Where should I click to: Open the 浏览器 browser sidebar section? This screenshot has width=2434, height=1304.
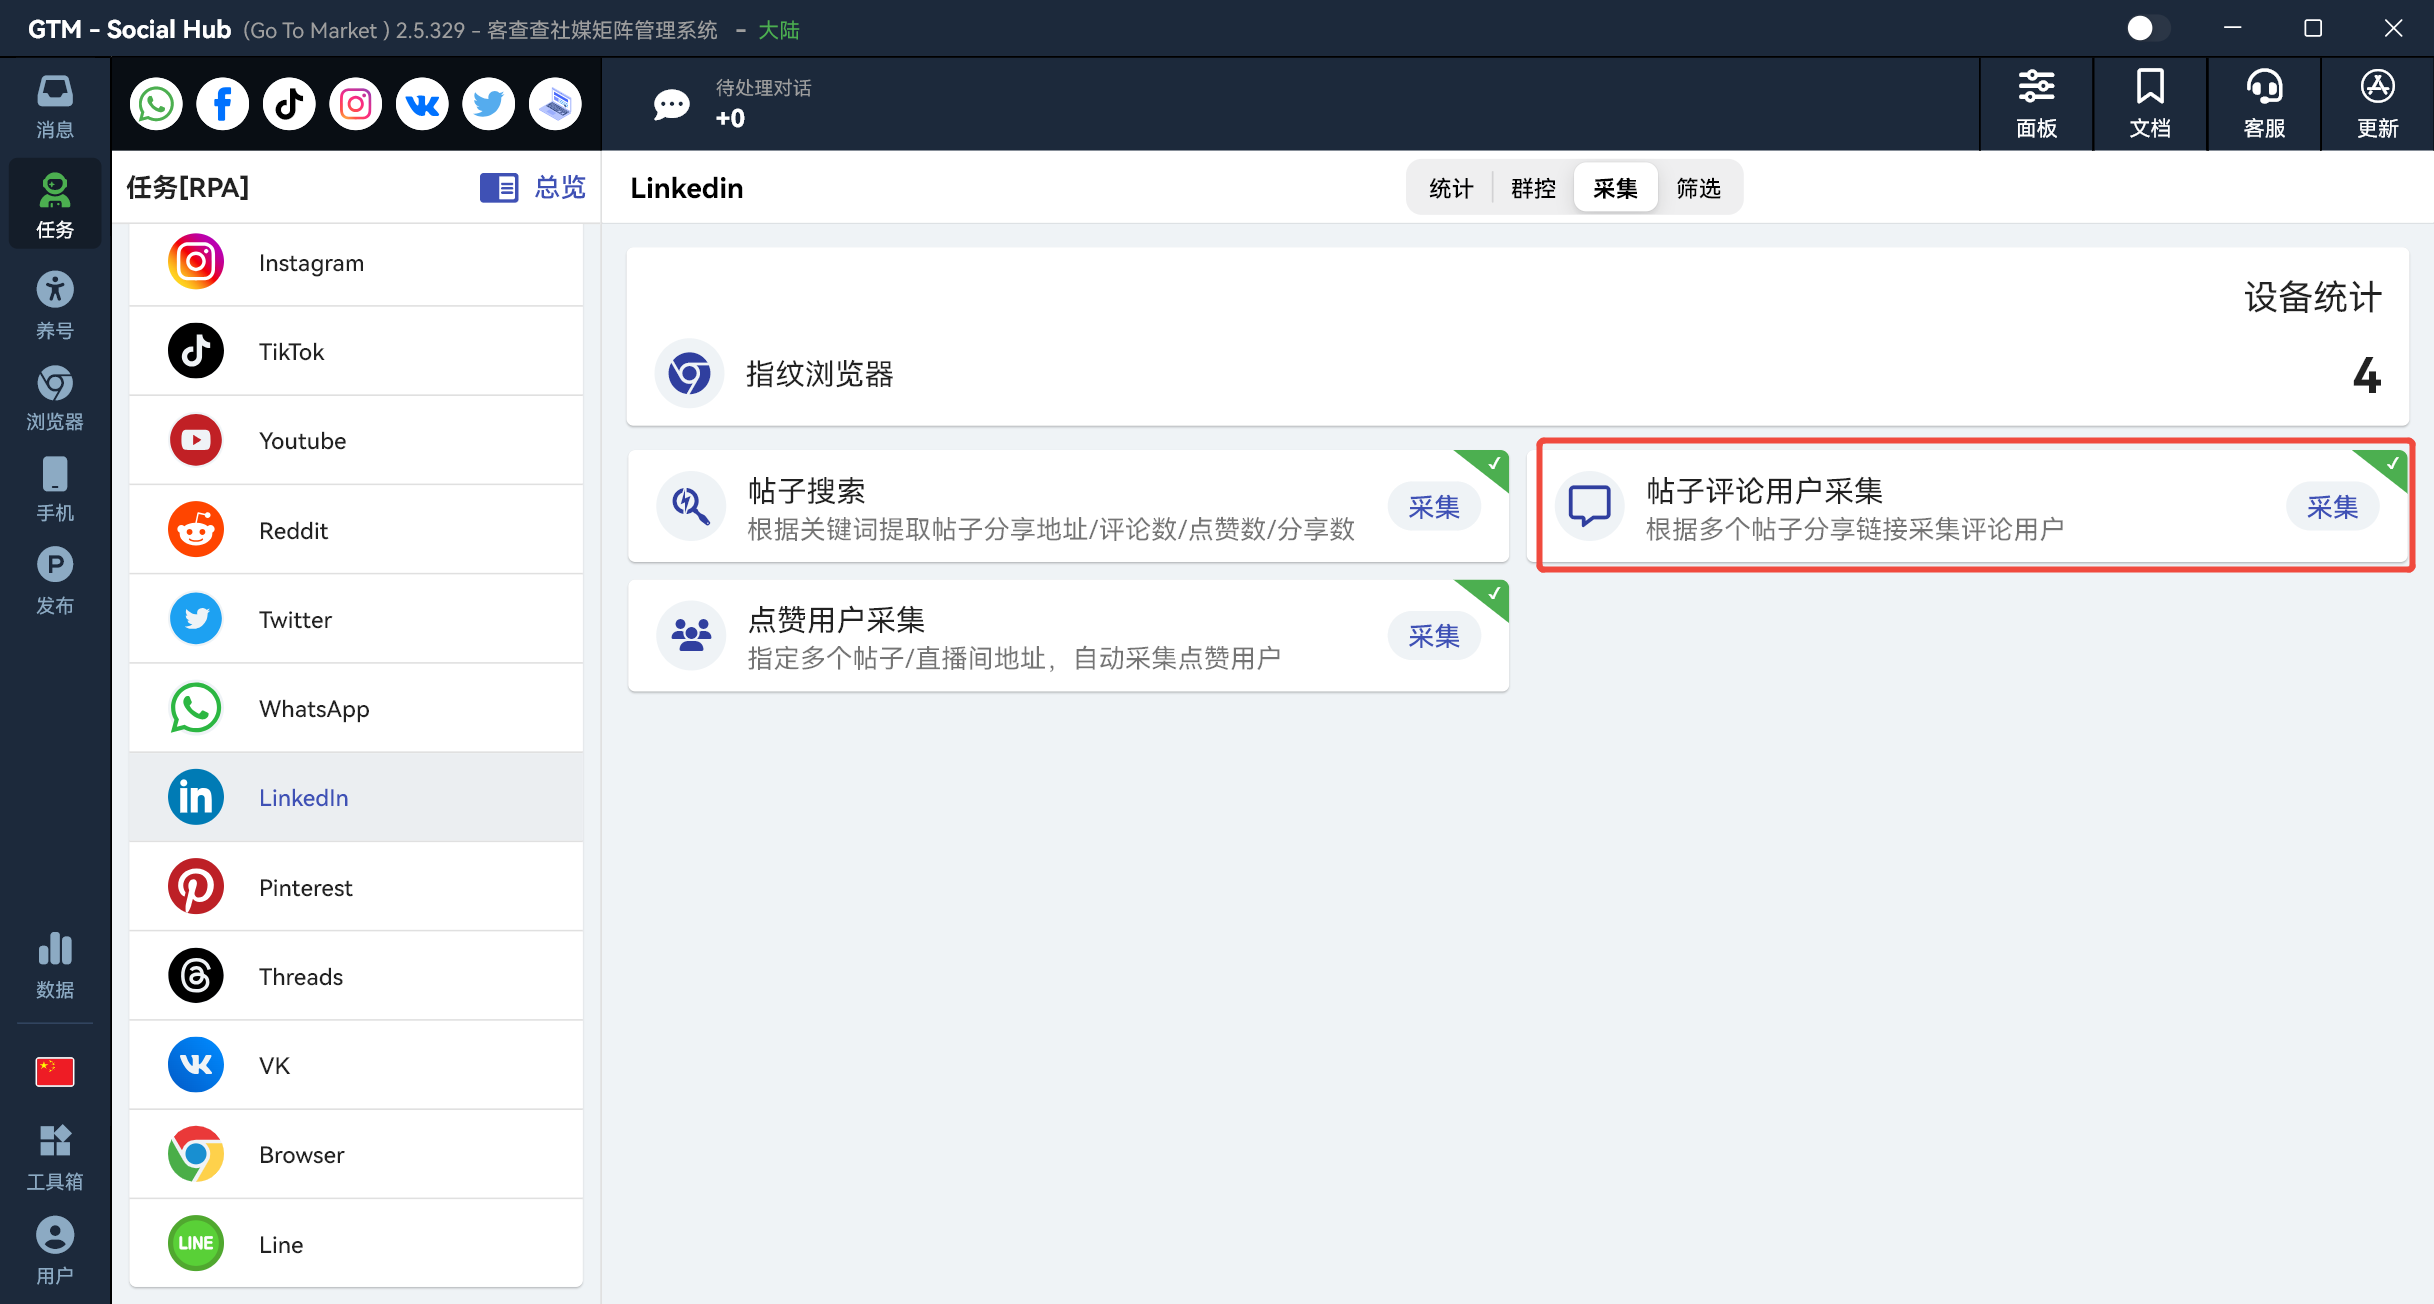[55, 398]
